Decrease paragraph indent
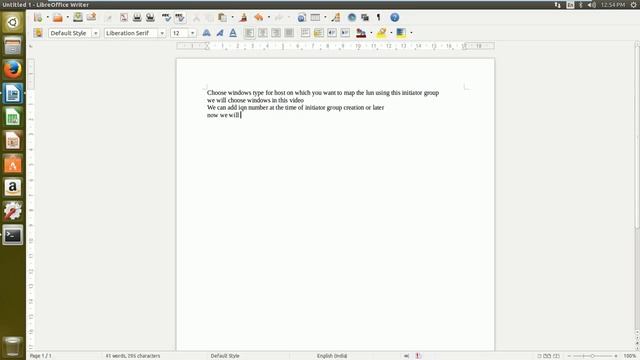Screen dimensions: 640x360 (332, 33)
